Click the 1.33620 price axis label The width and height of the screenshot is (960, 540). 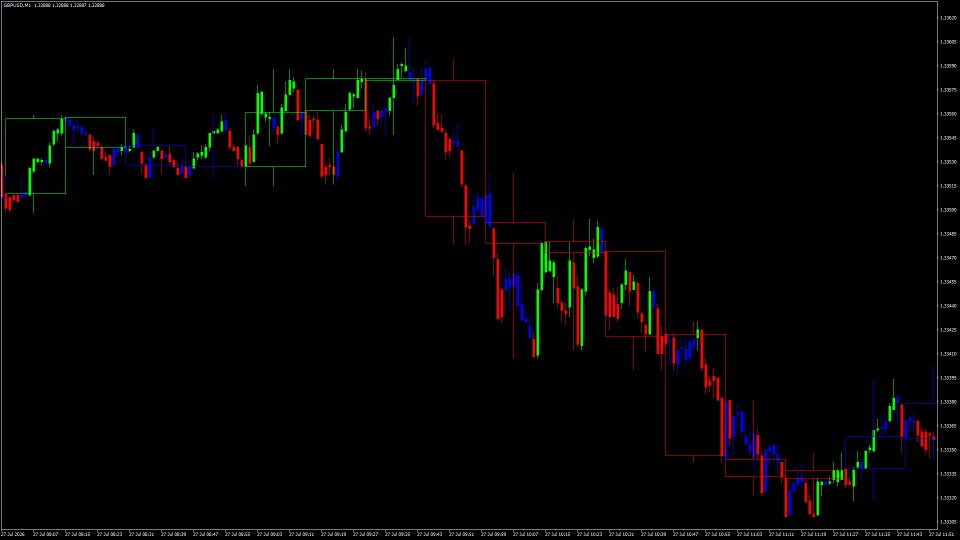pos(948,18)
